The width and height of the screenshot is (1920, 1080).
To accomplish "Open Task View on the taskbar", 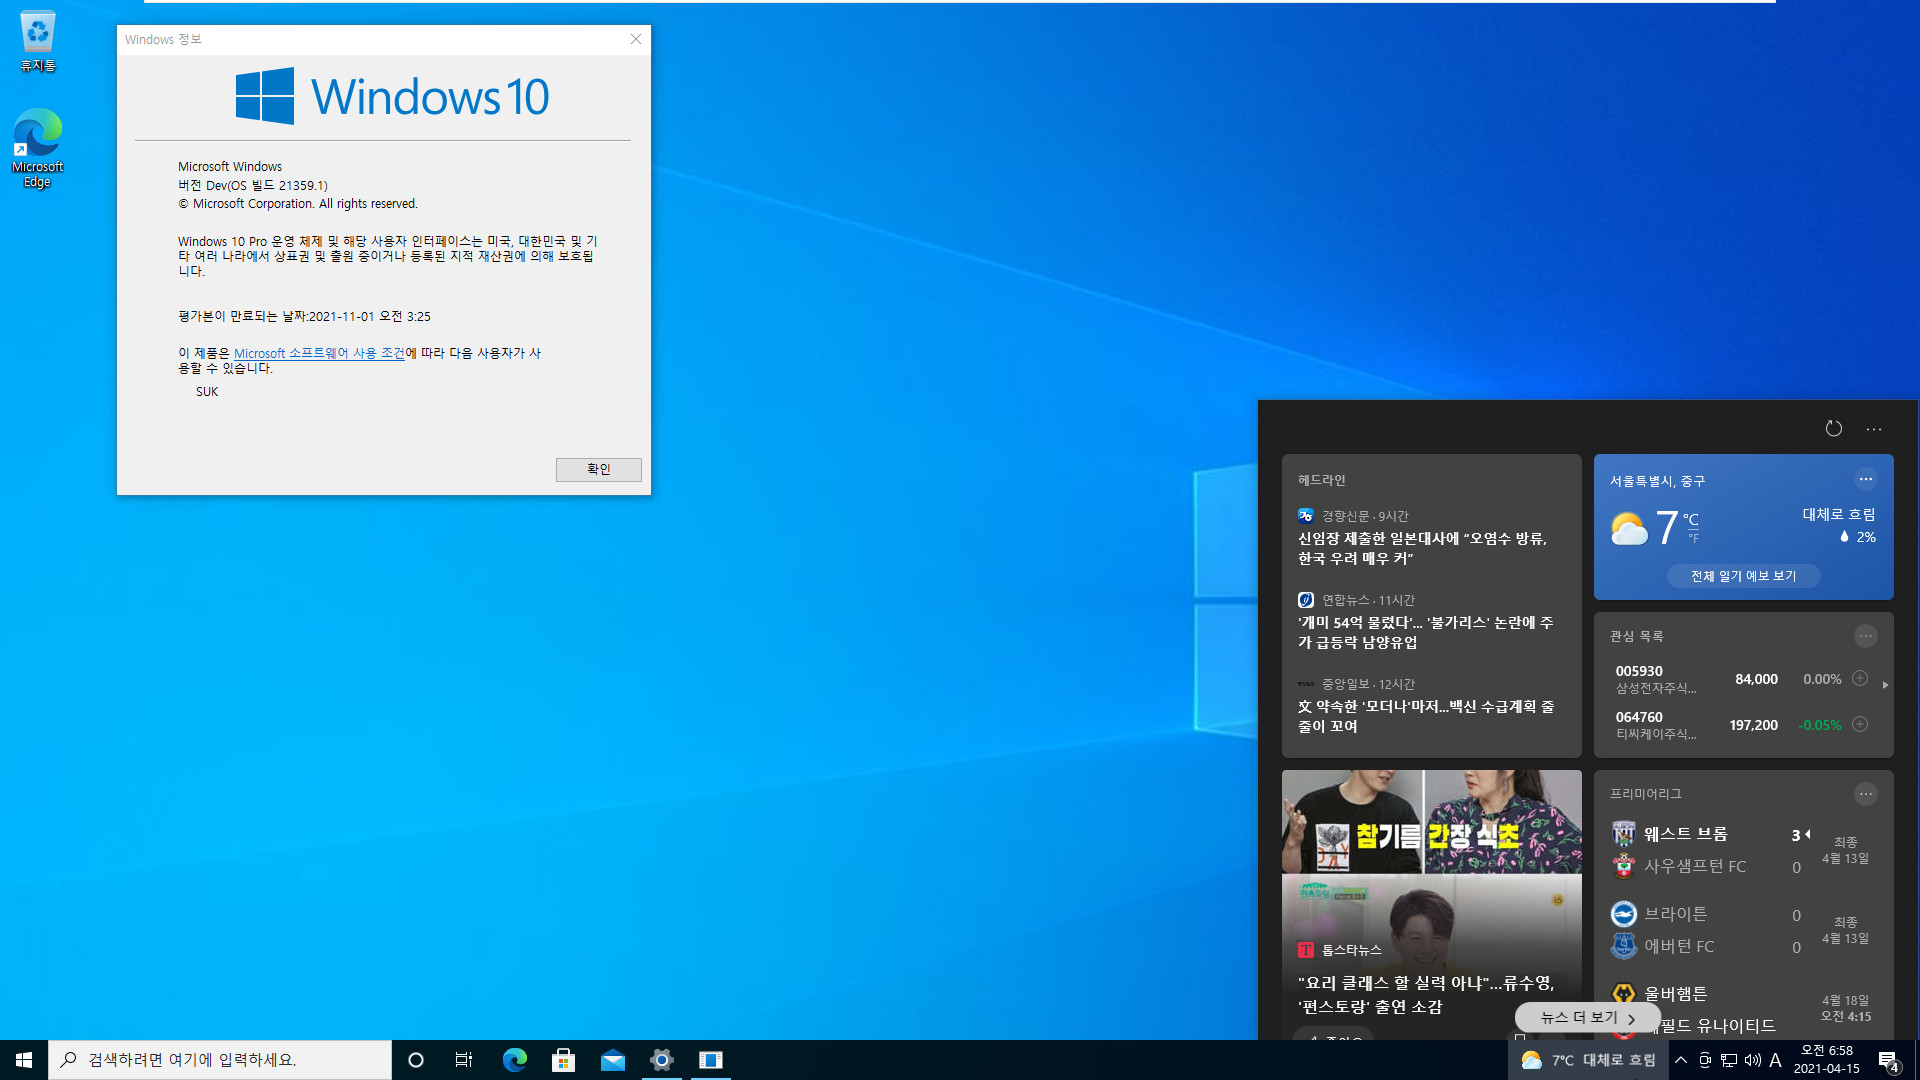I will 464,1060.
